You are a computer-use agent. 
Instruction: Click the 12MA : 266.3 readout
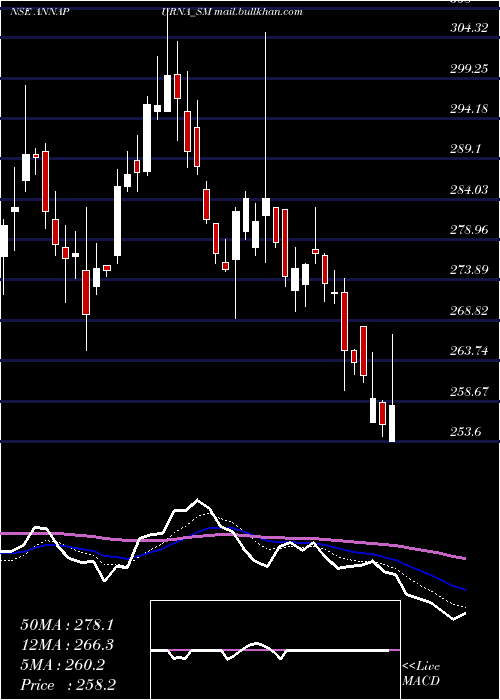coord(67,645)
